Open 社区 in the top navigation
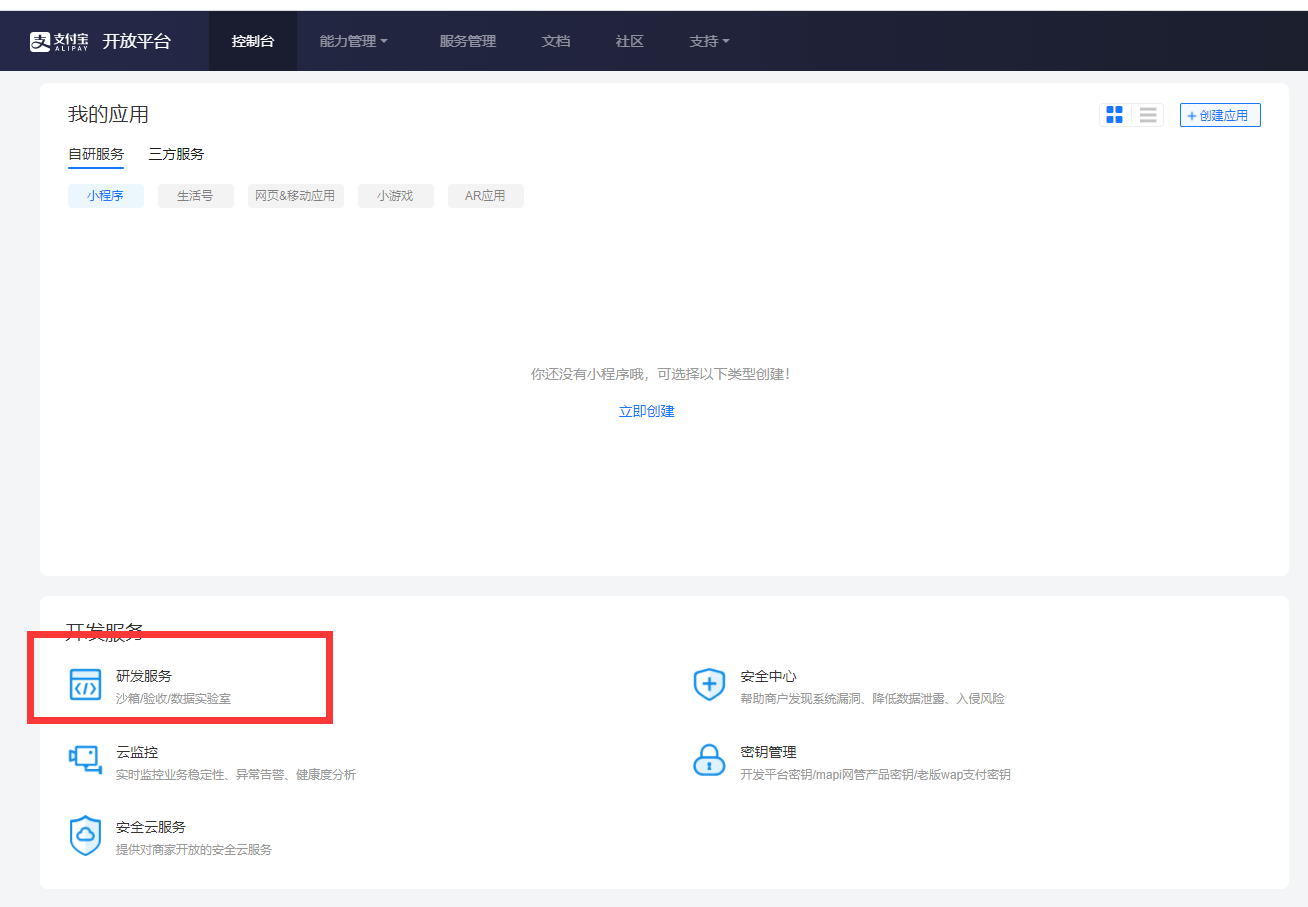This screenshot has height=907, width=1308. [630, 41]
